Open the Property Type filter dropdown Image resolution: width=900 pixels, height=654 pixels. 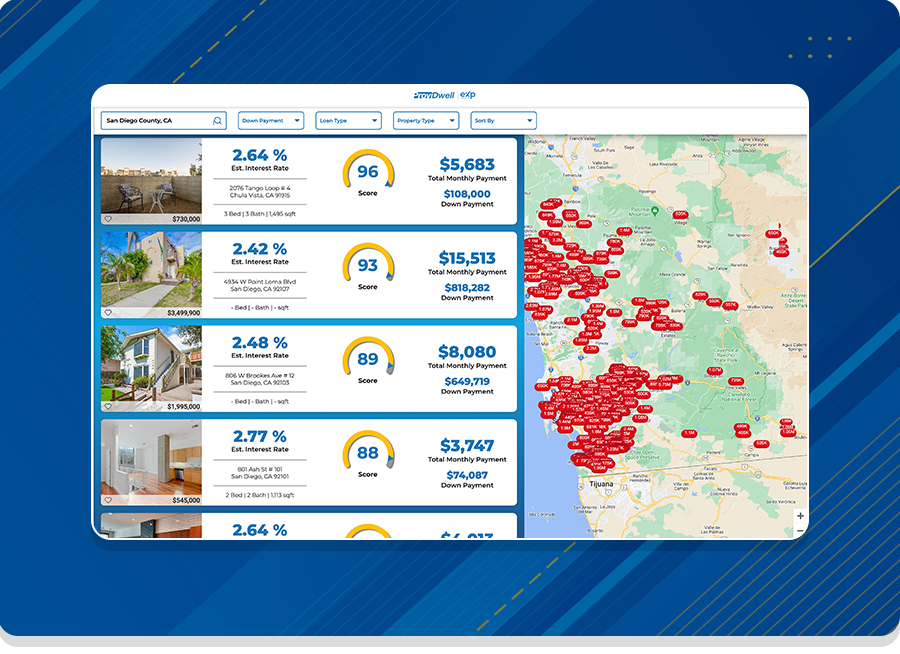click(426, 121)
